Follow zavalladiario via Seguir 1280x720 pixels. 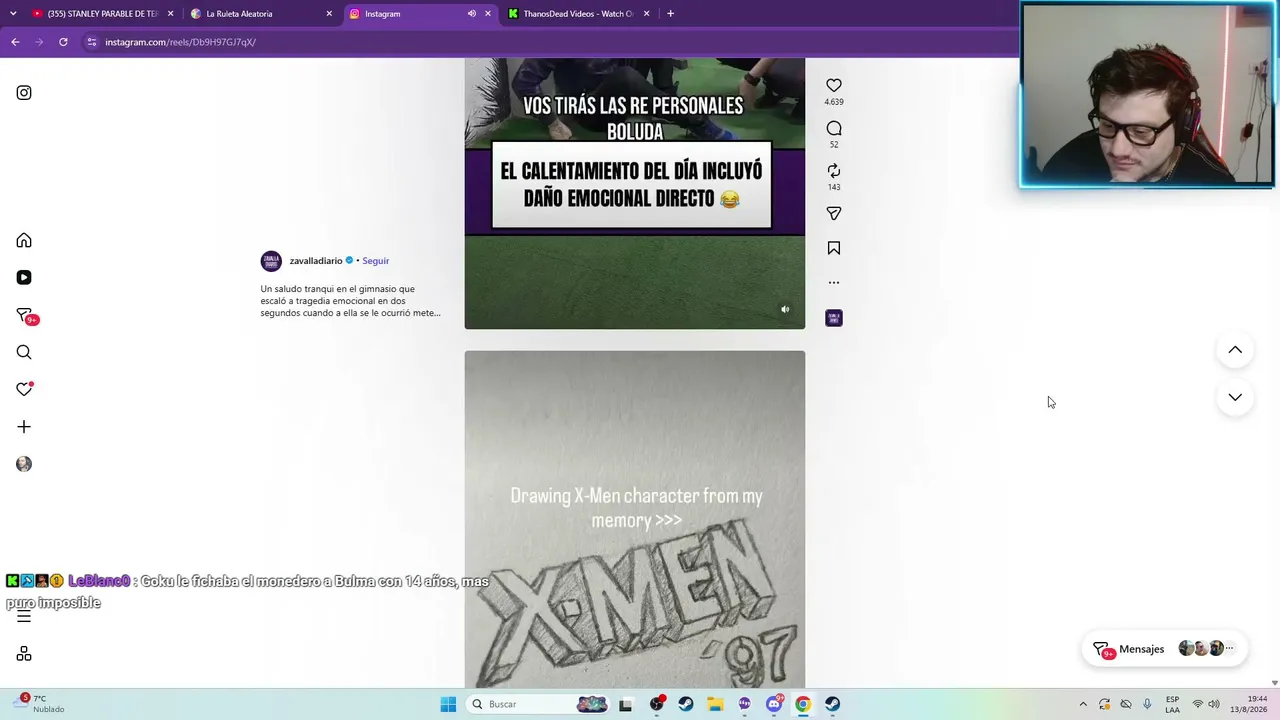(376, 261)
